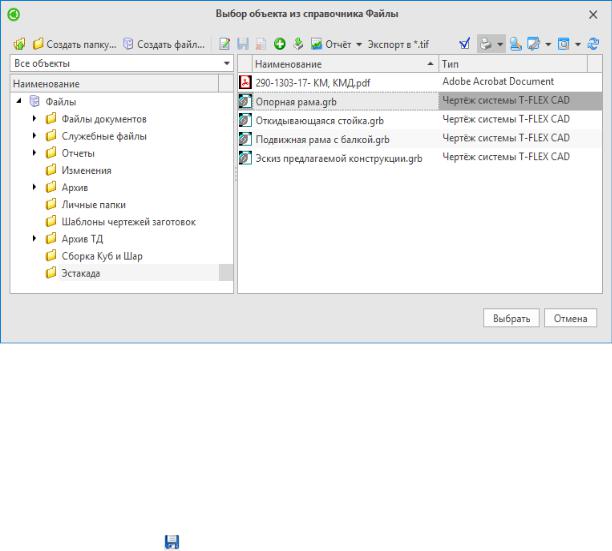The image size is (612, 551).
Task: Open the Отчёт dropdown arrow
Action: coord(359,44)
